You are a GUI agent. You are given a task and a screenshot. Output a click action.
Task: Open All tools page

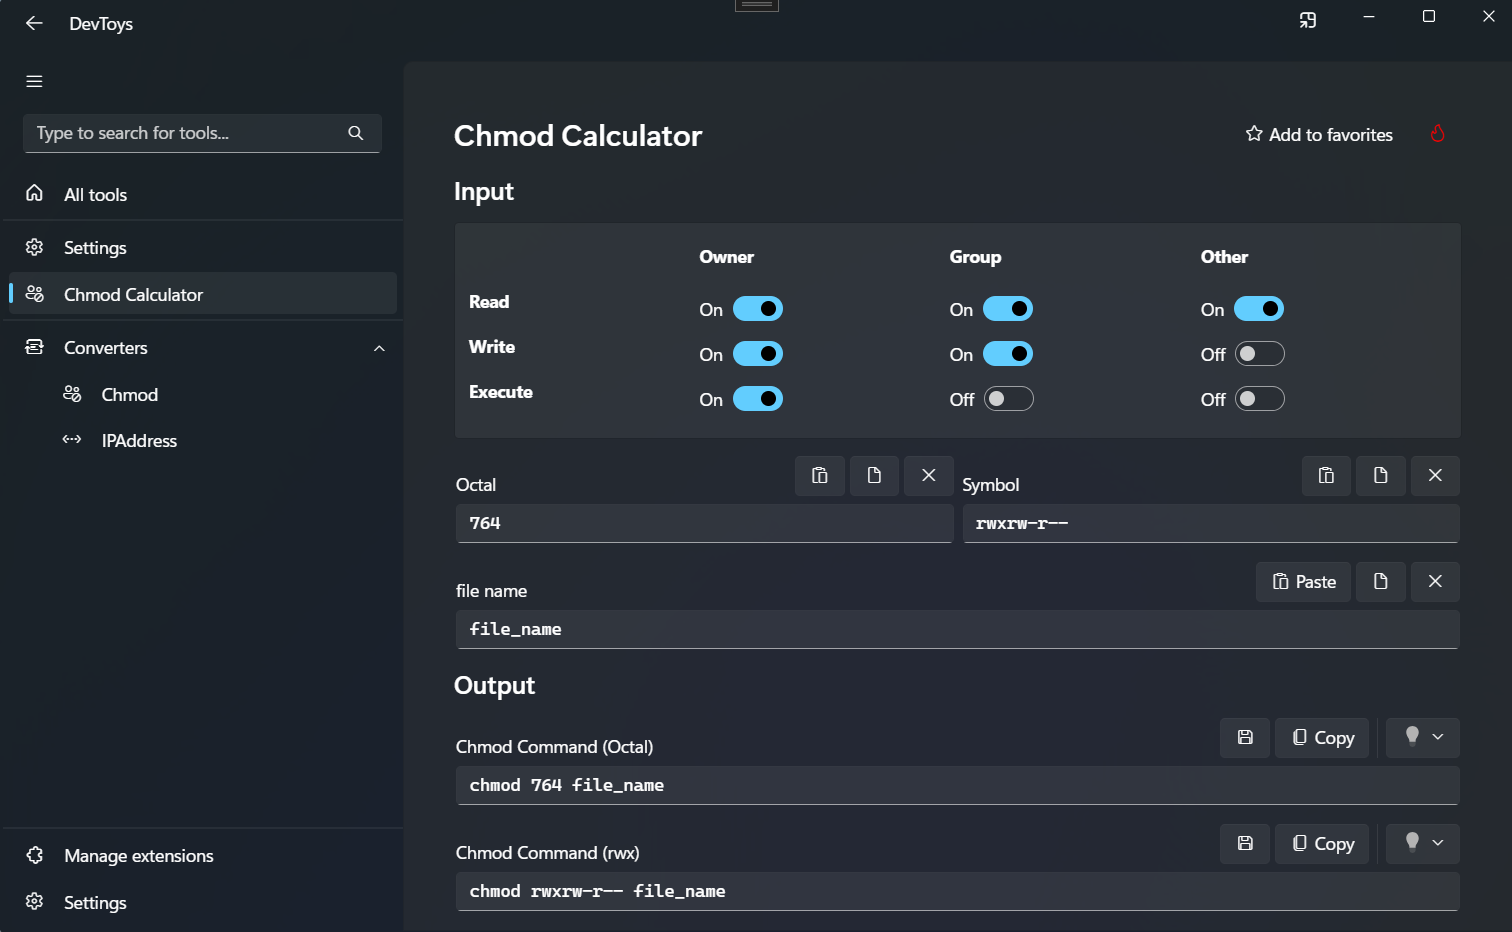pyautogui.click(x=203, y=195)
